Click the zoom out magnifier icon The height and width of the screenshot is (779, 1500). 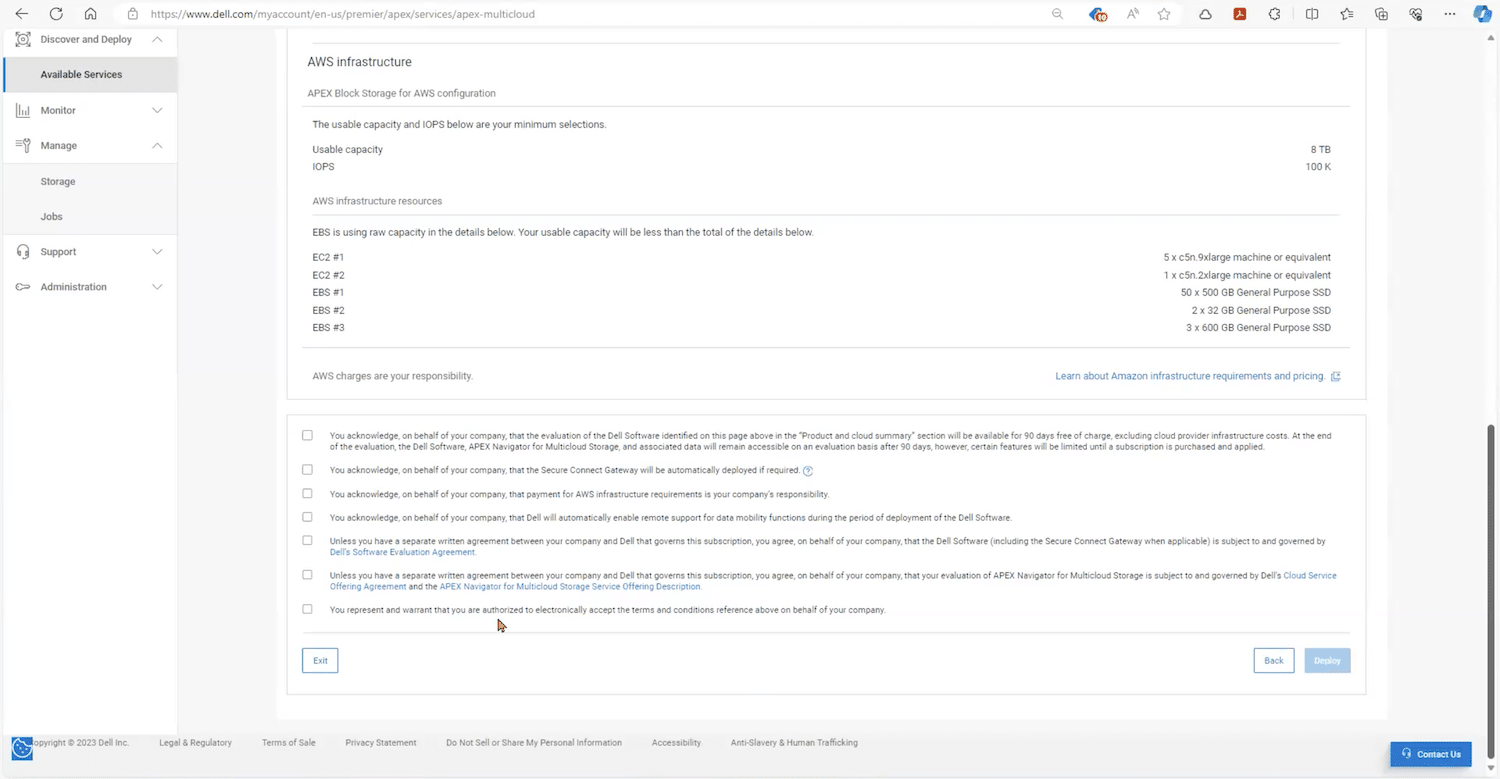(x=1057, y=14)
